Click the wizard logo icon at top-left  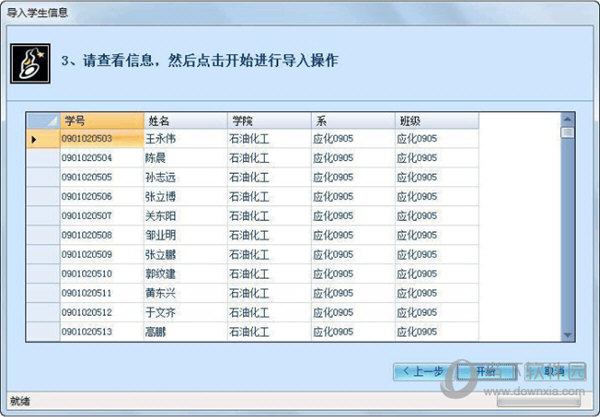coord(30,62)
